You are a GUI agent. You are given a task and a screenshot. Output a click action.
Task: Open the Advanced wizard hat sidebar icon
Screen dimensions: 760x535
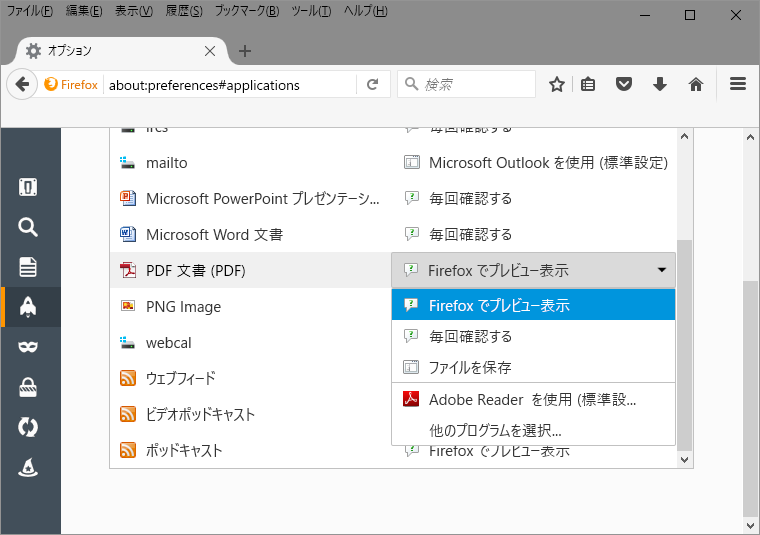click(28, 467)
